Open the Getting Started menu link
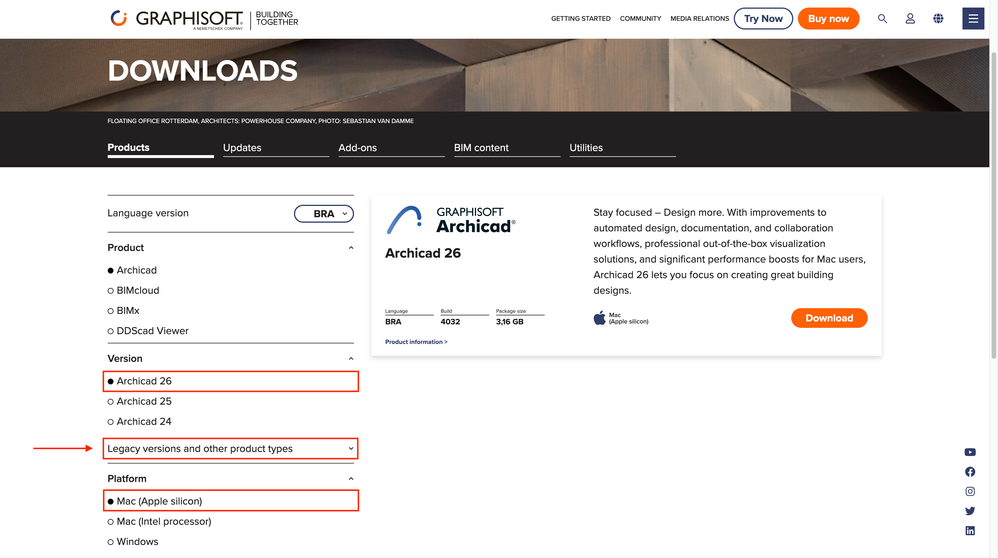The image size is (998, 558). [x=580, y=18]
